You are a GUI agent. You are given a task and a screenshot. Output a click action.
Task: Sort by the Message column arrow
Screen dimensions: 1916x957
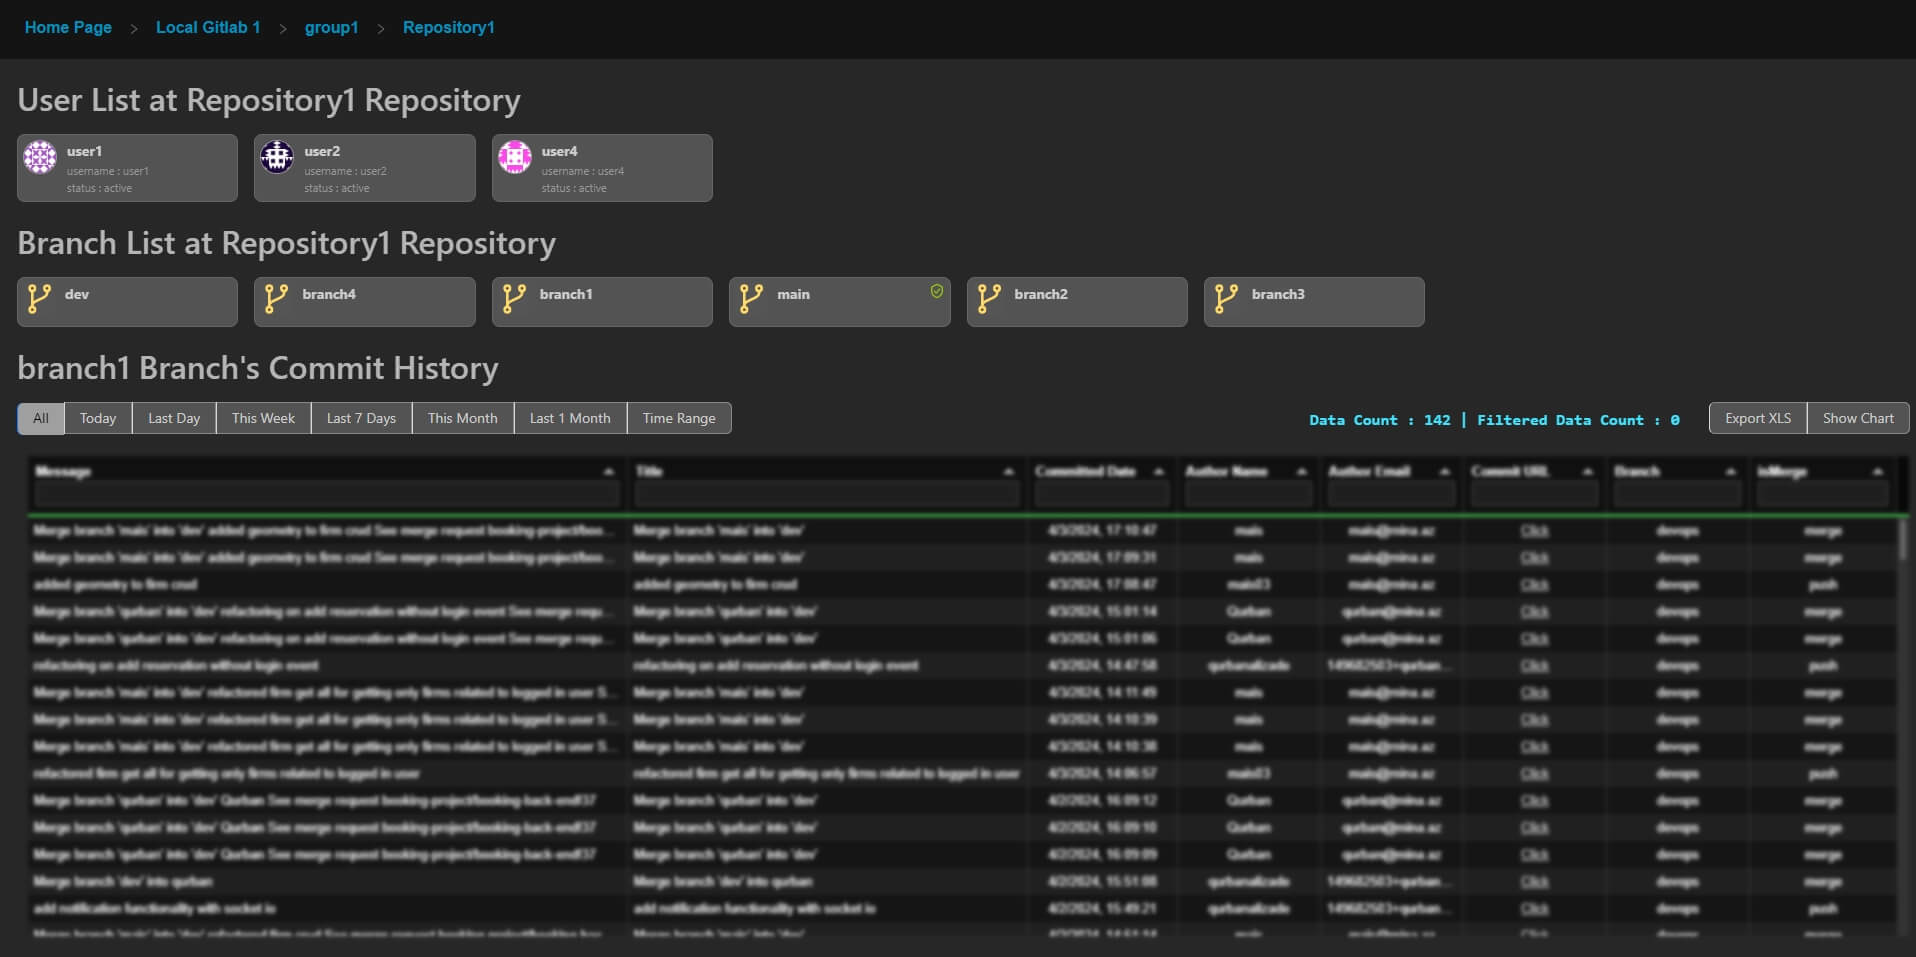point(609,472)
